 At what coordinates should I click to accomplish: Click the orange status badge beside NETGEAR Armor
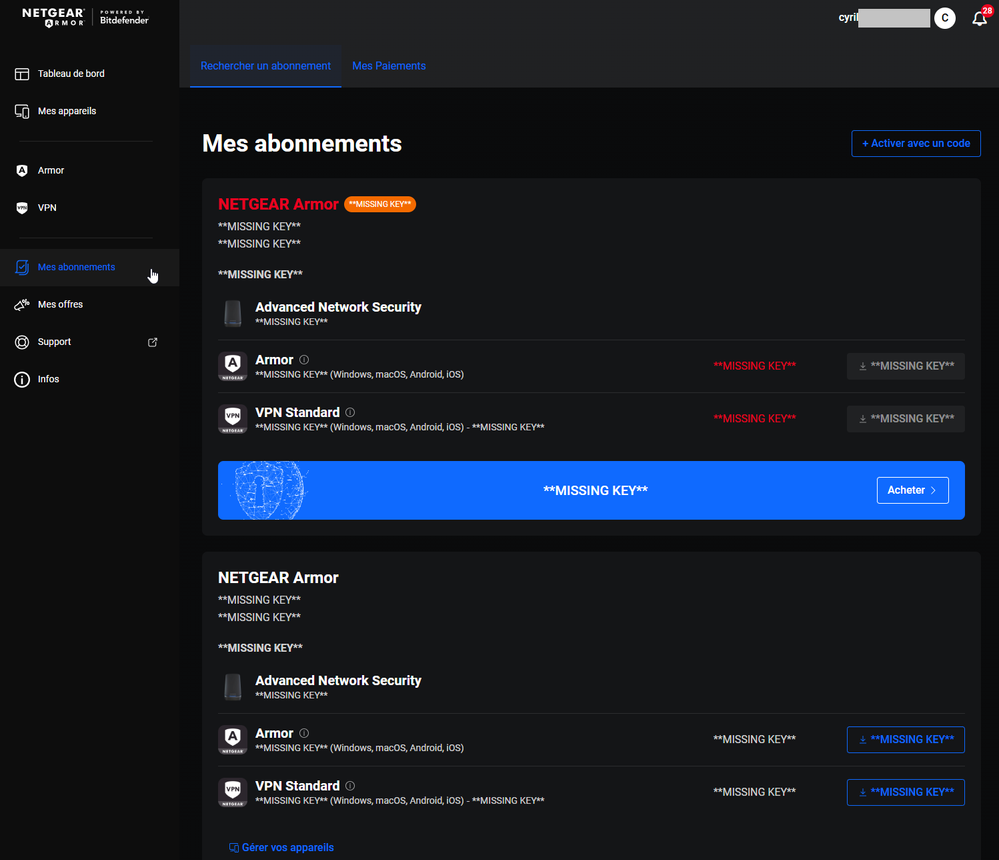pos(380,204)
